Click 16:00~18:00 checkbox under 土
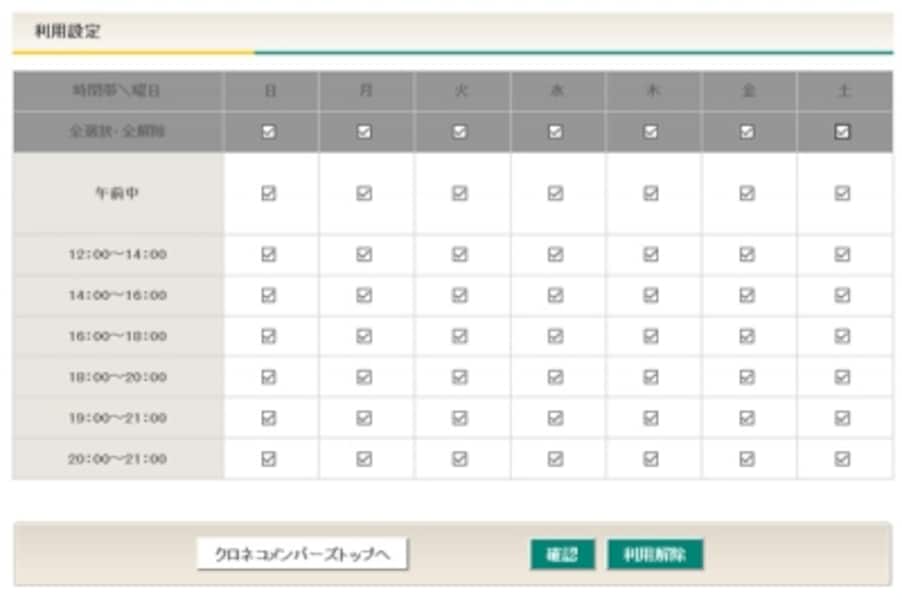This screenshot has width=902, height=600. [x=842, y=336]
